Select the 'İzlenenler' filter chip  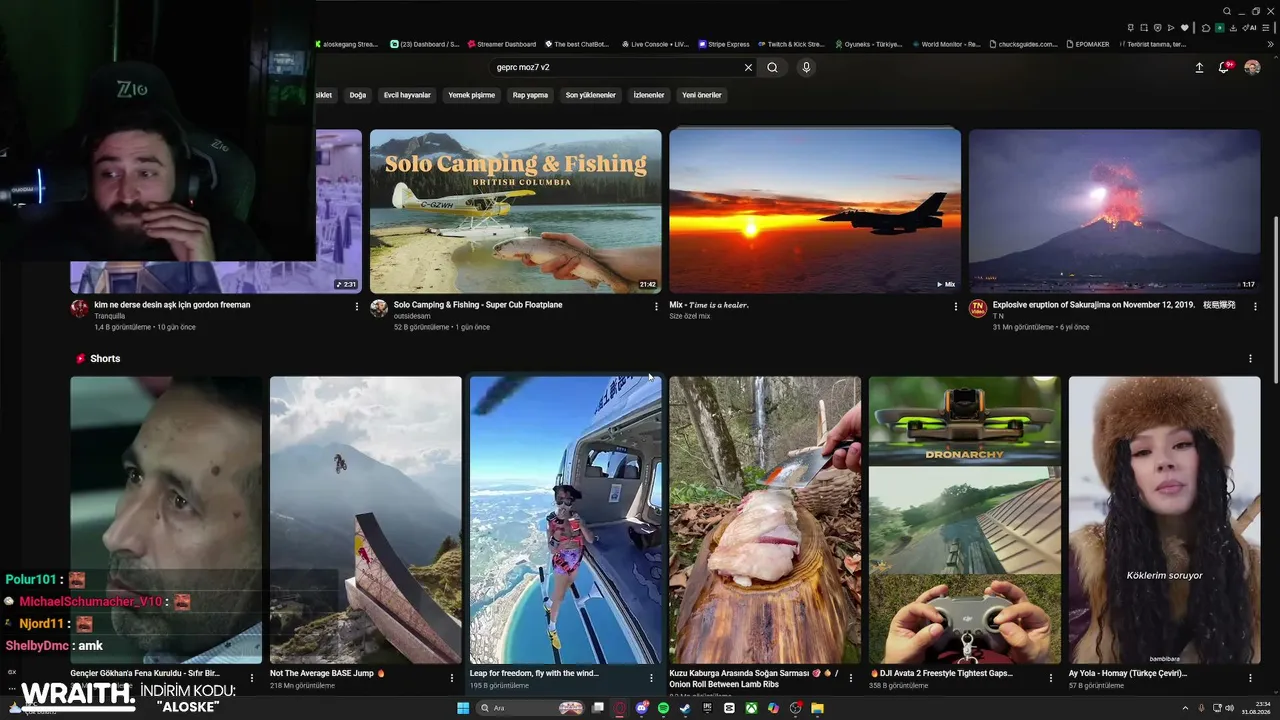pos(649,95)
